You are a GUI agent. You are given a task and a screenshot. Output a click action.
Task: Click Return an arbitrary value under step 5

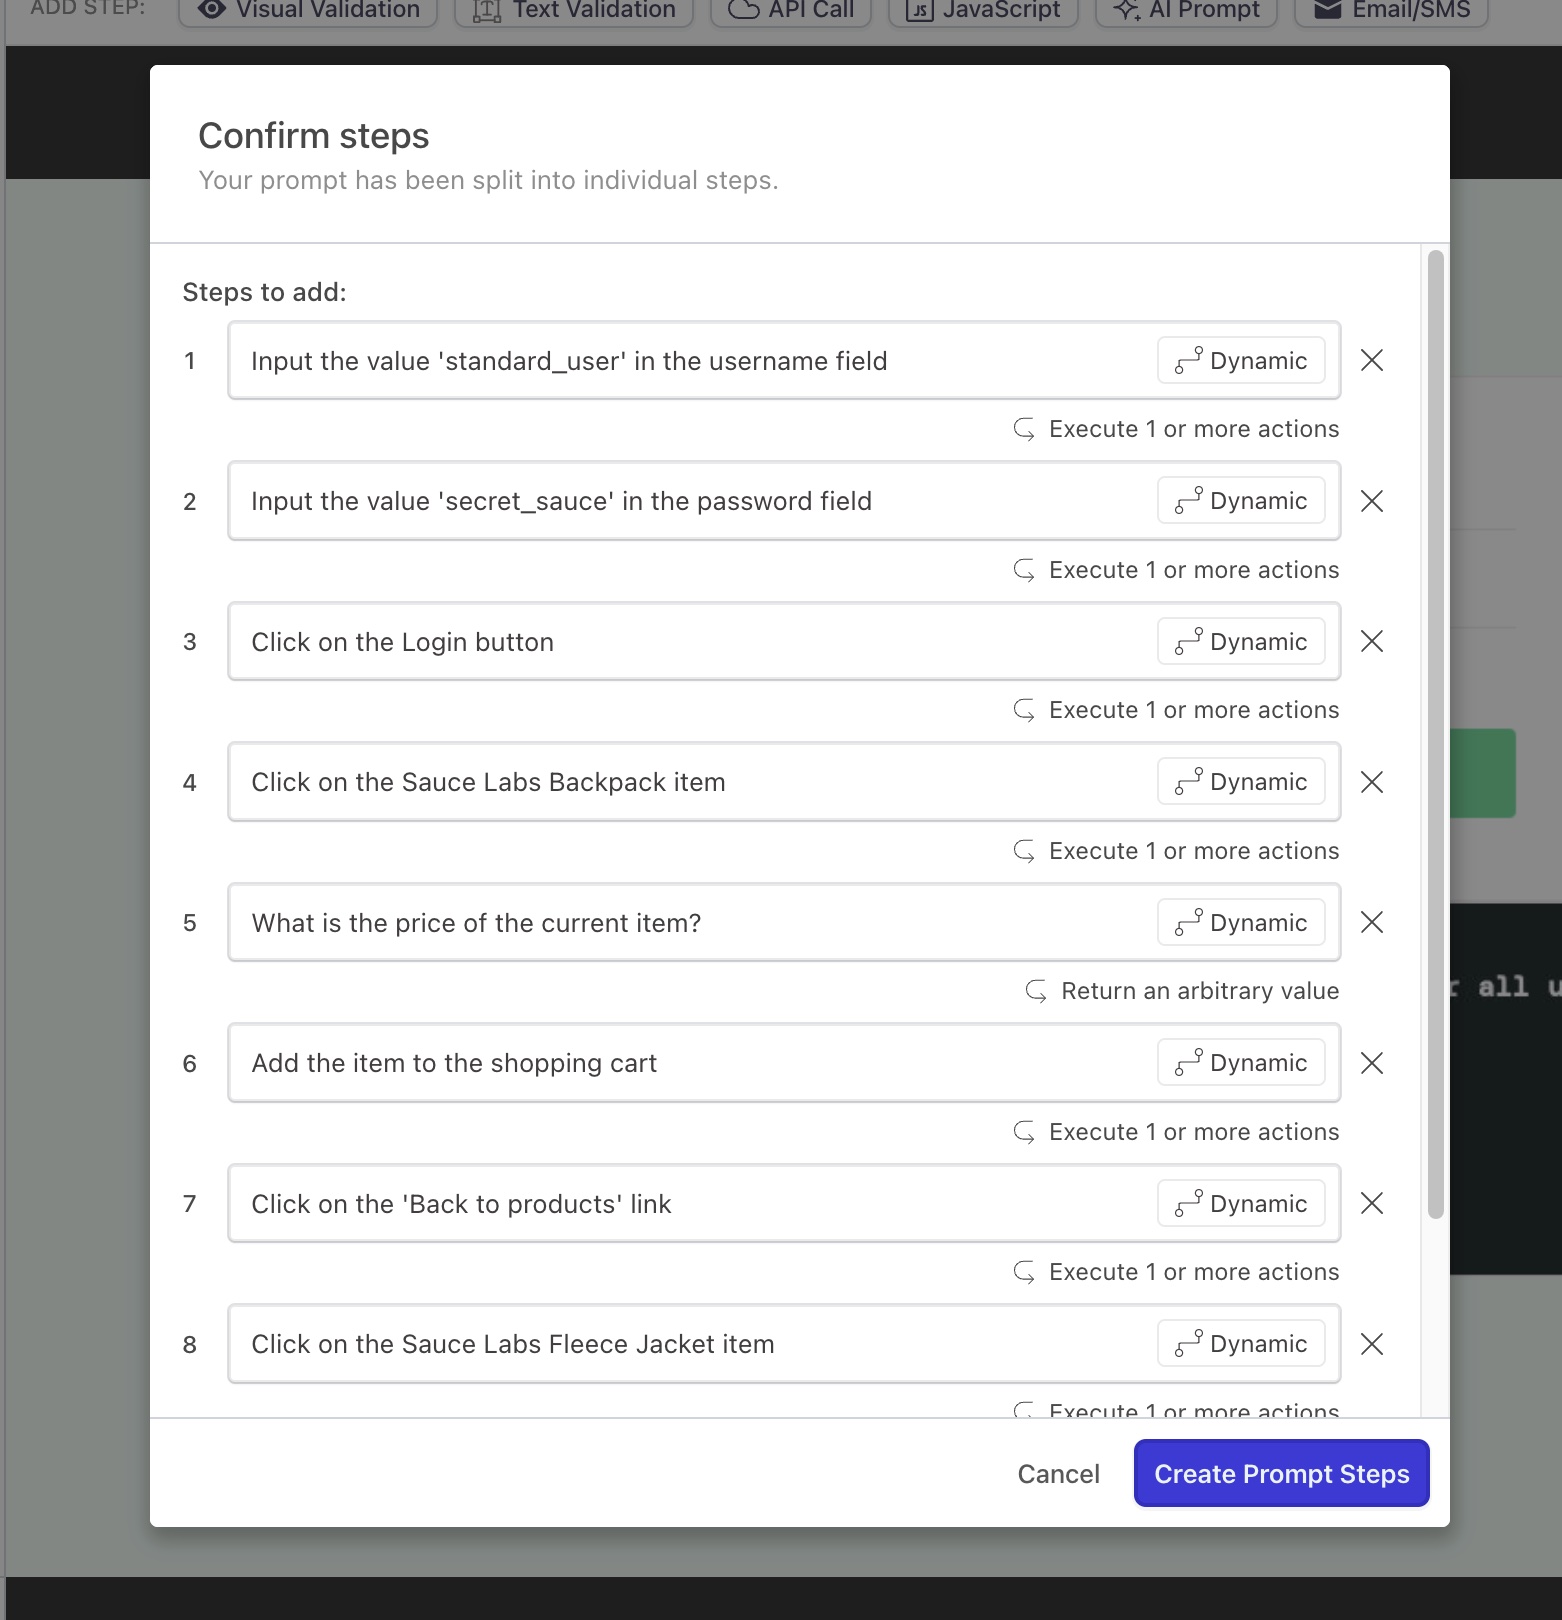point(1182,991)
